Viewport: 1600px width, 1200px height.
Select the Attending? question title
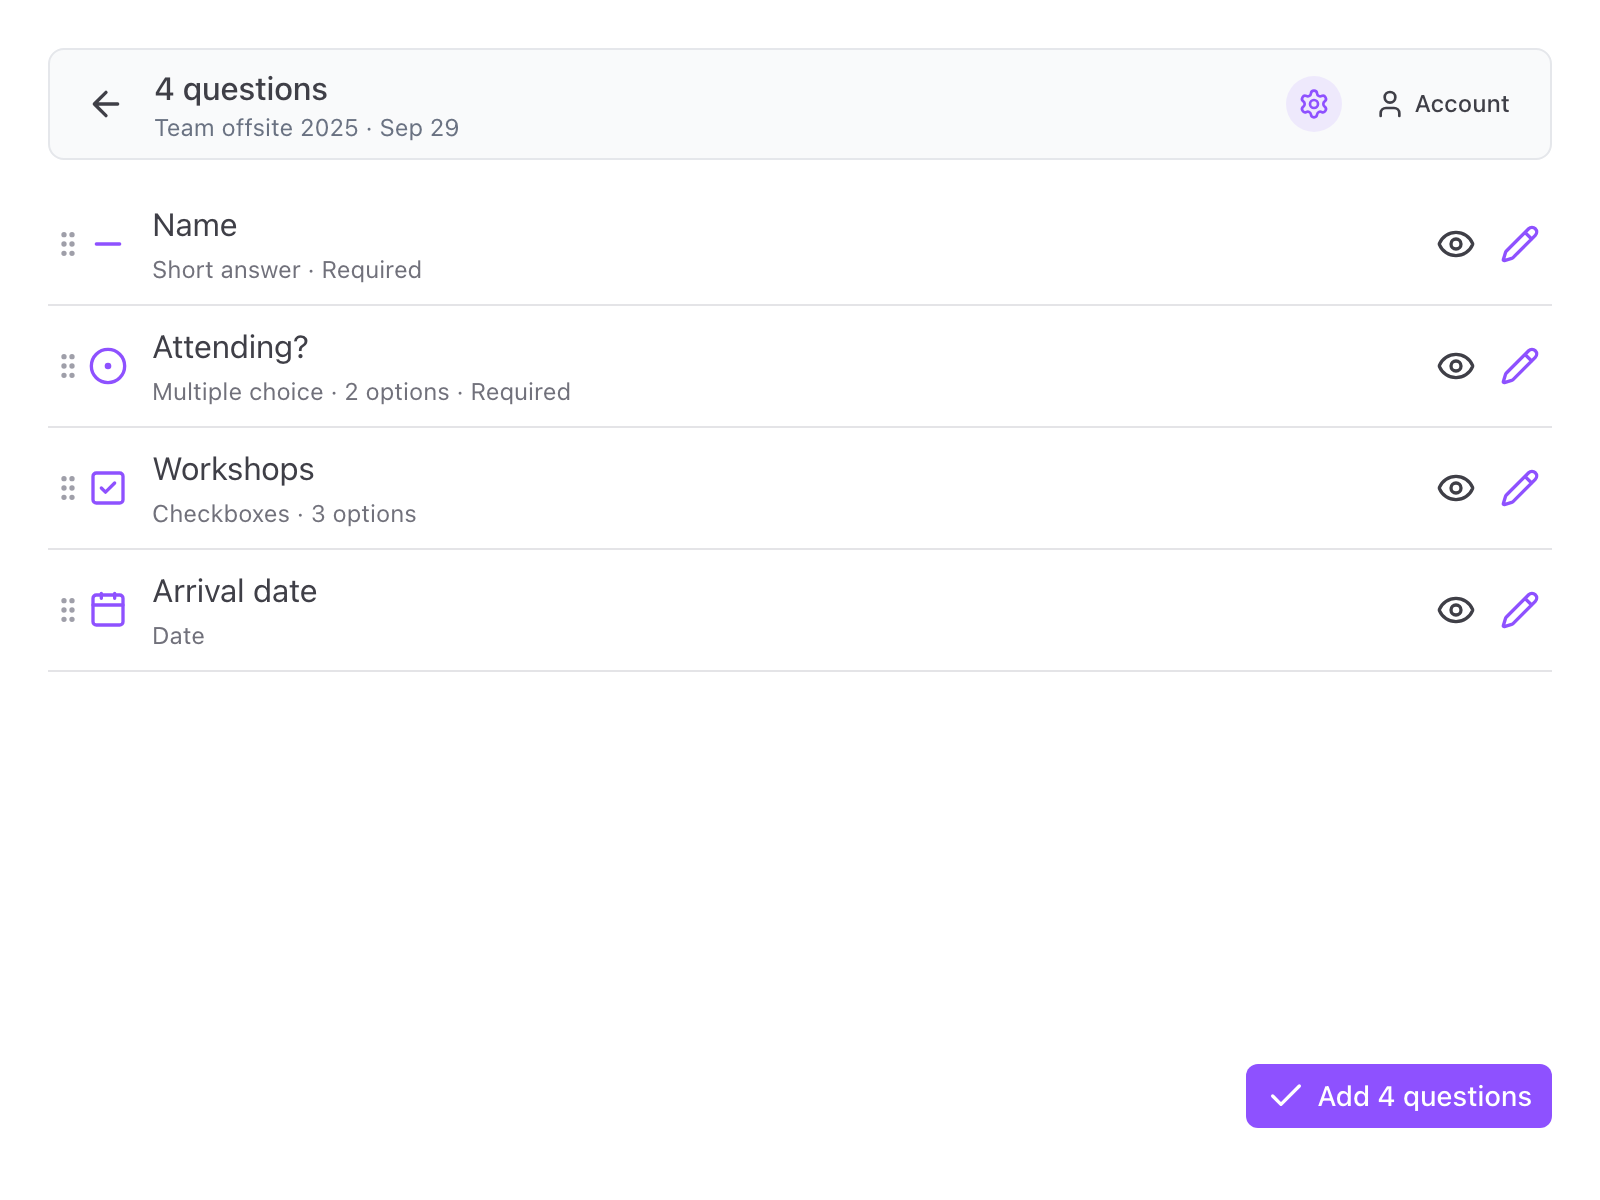coord(231,348)
